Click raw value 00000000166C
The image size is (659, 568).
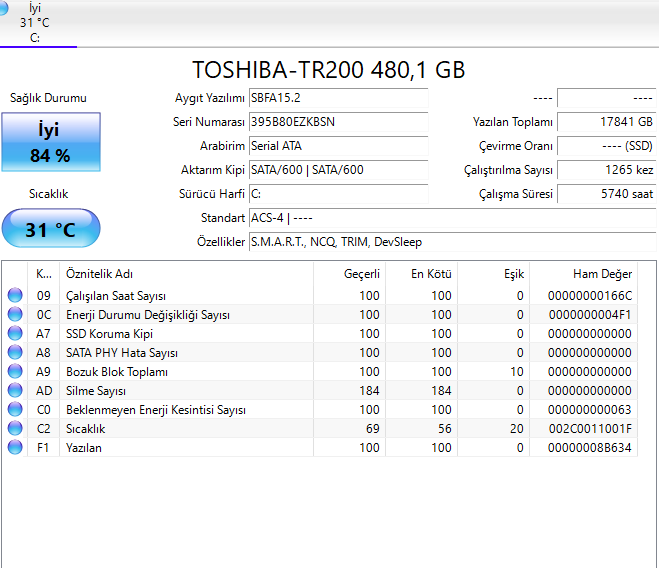(590, 296)
